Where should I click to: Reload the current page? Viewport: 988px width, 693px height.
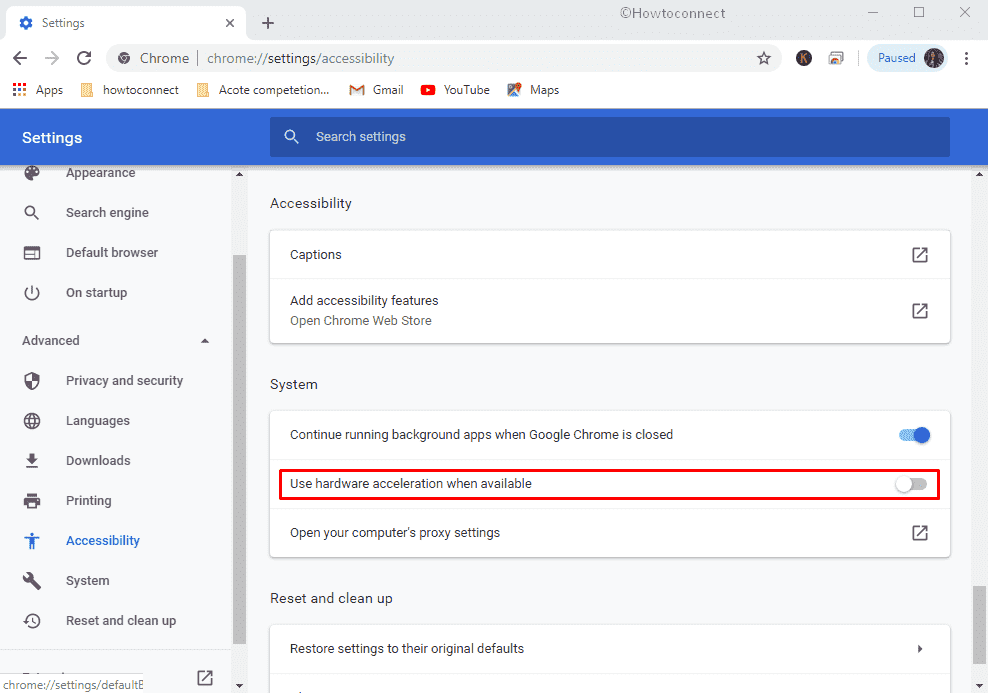click(84, 59)
